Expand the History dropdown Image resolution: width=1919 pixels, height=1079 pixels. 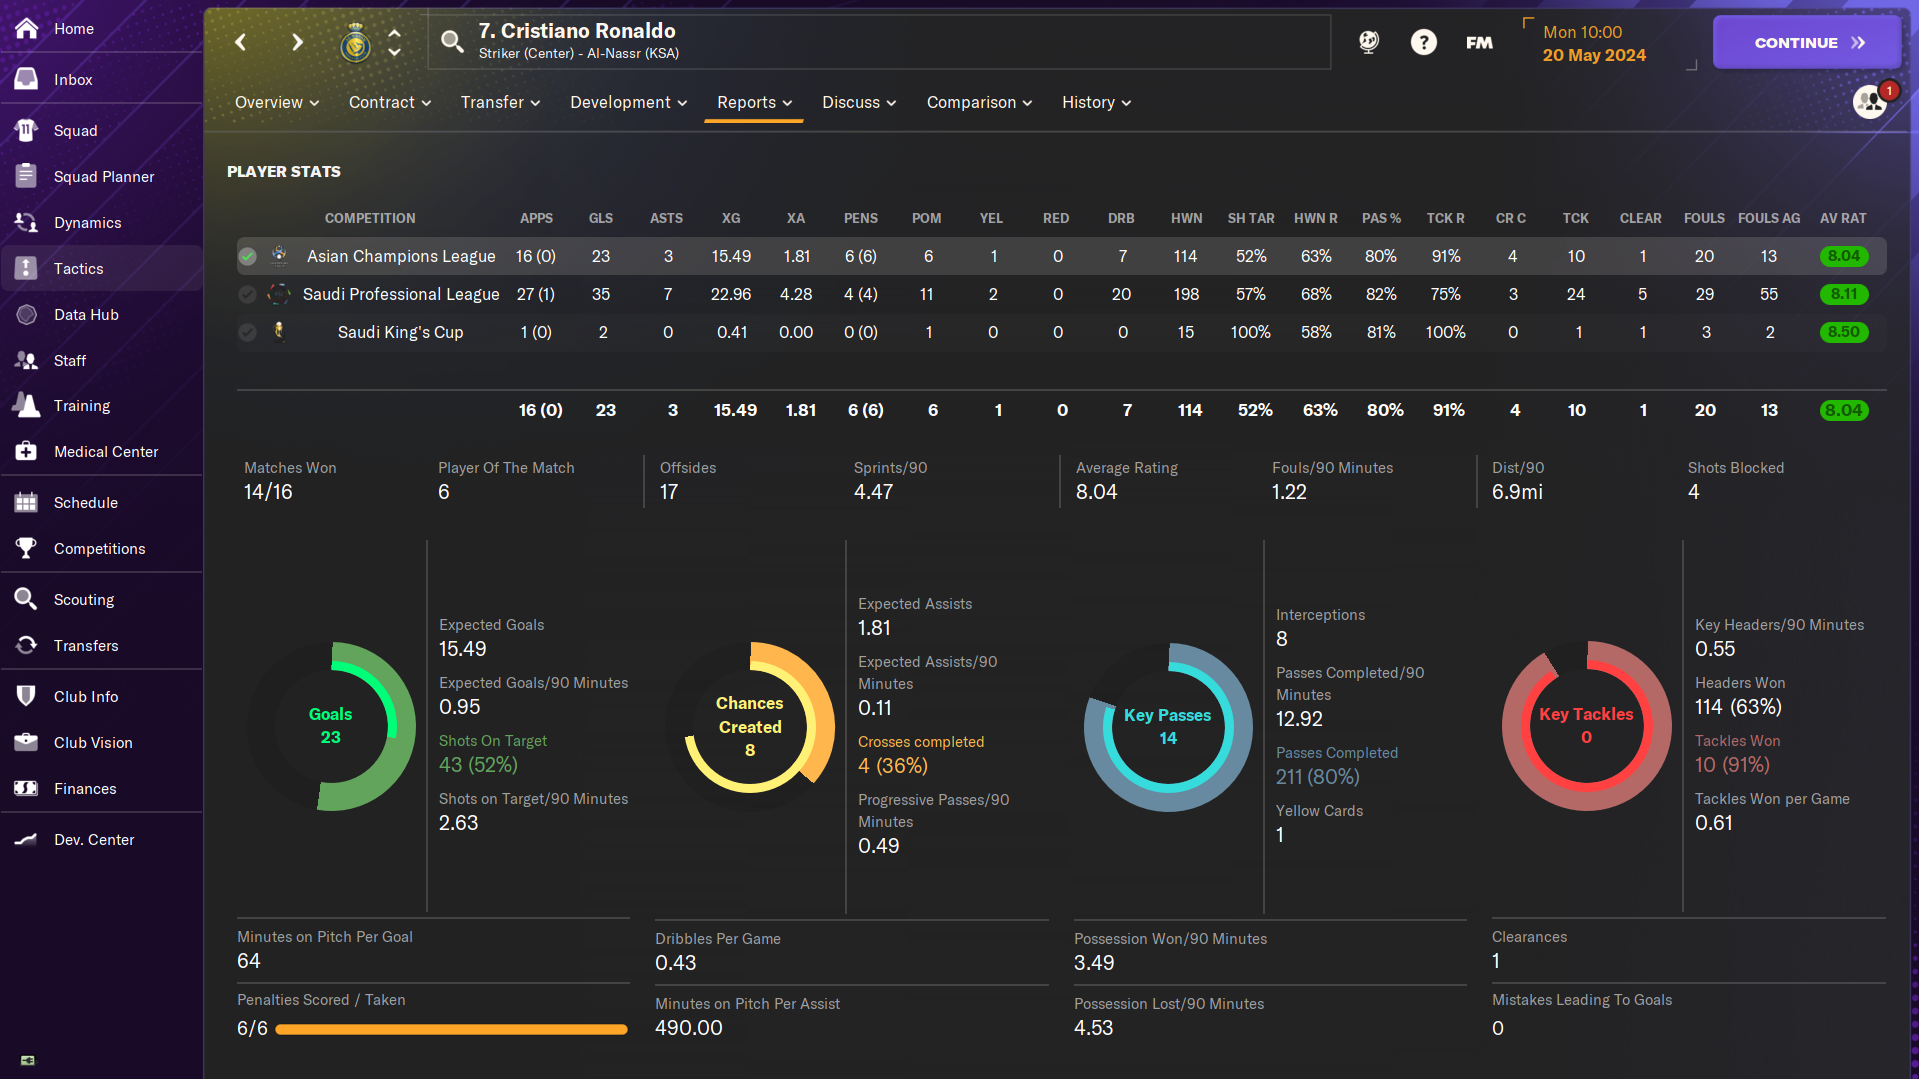(x=1096, y=102)
